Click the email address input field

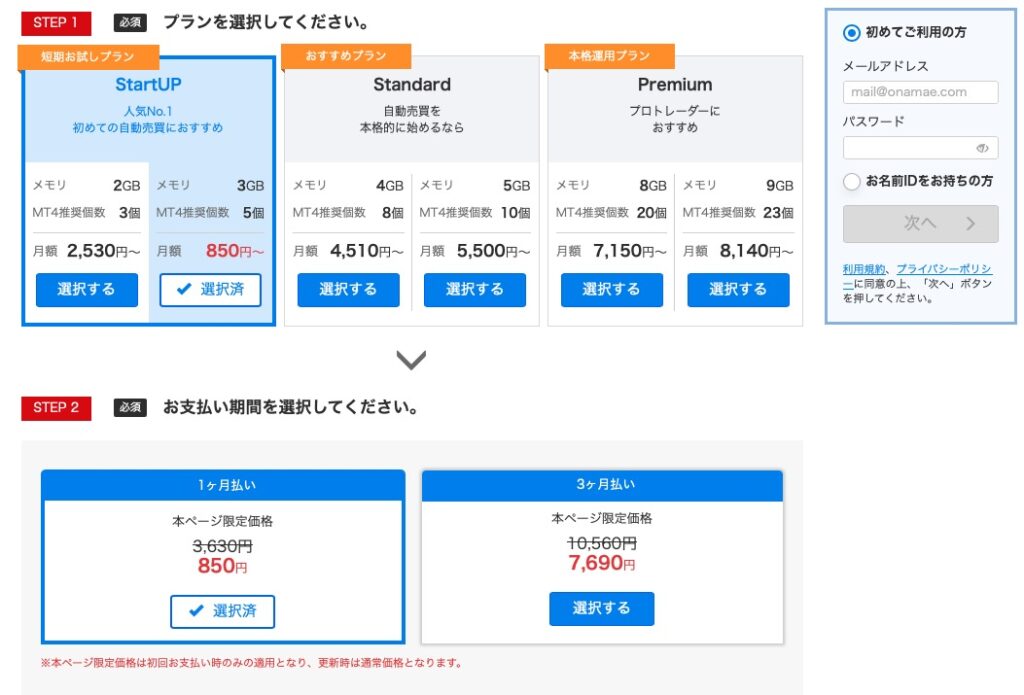pos(920,92)
